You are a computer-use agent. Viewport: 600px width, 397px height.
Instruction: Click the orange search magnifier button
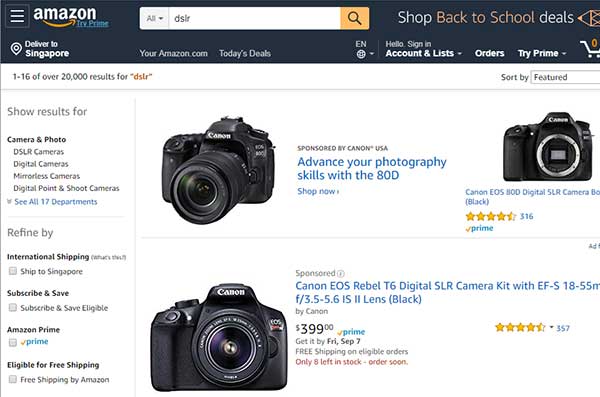(355, 18)
